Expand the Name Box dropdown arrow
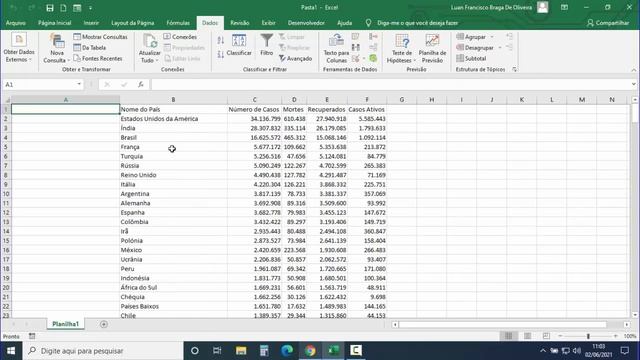 point(79,84)
